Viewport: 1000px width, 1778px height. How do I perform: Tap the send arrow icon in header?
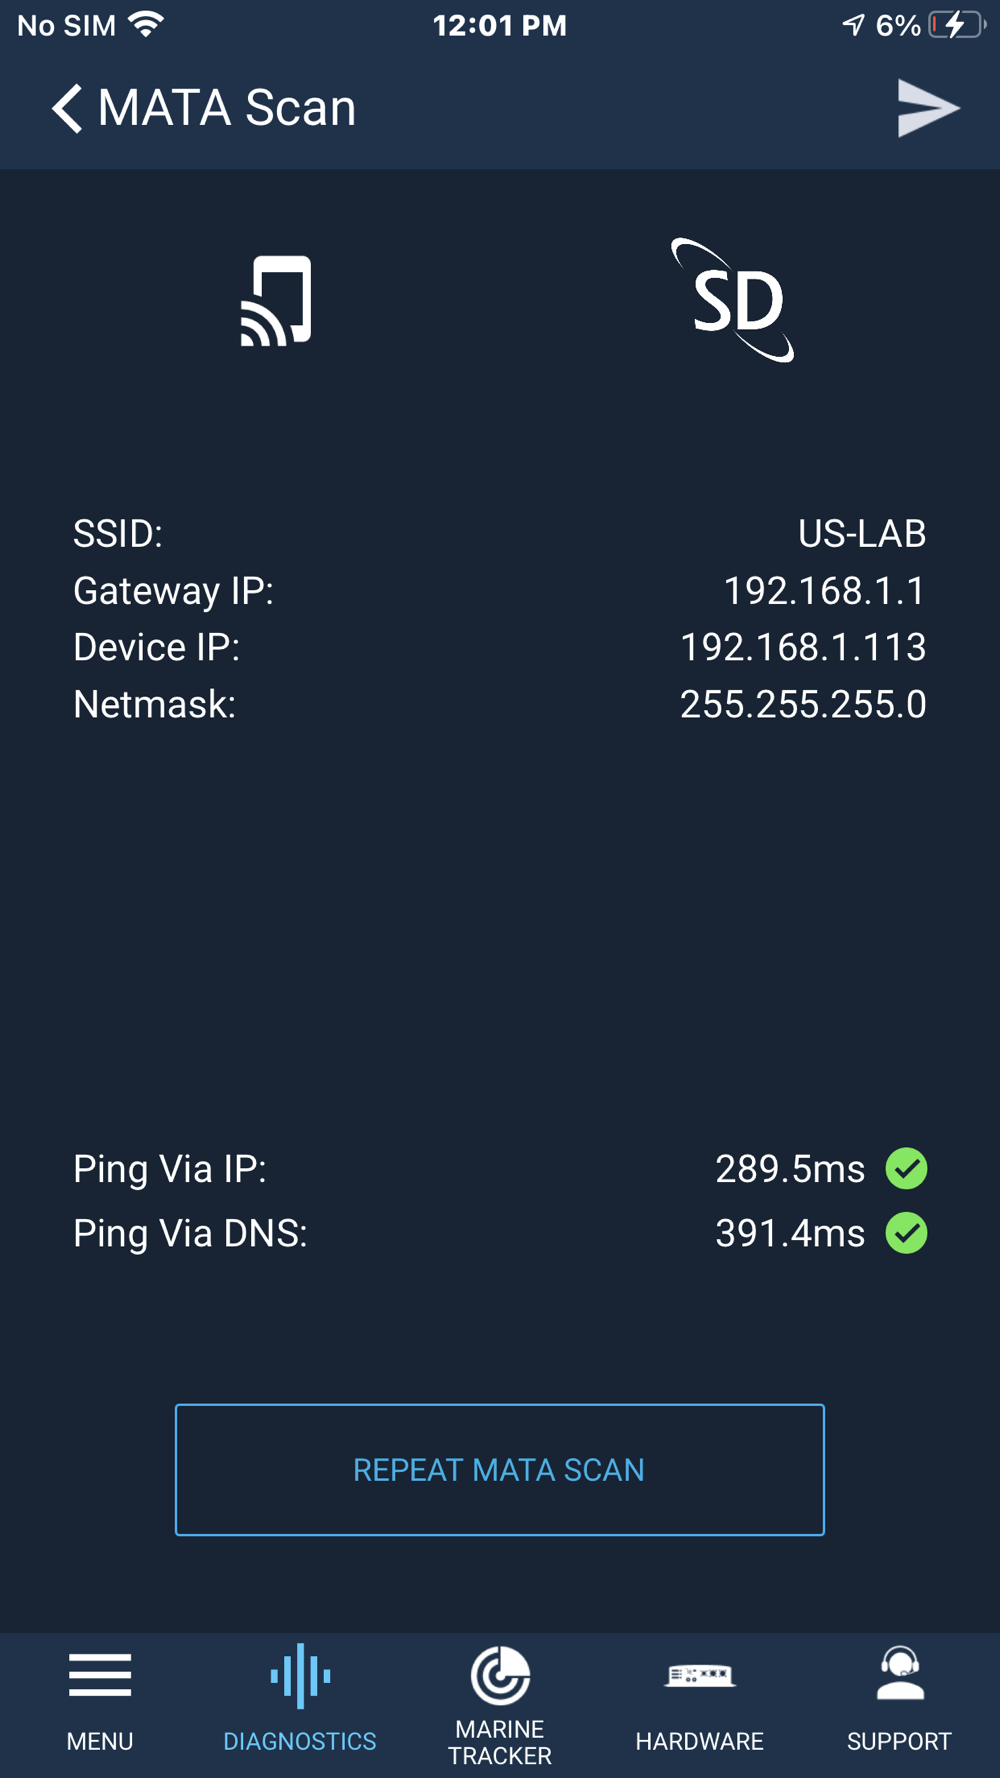pyautogui.click(x=928, y=108)
